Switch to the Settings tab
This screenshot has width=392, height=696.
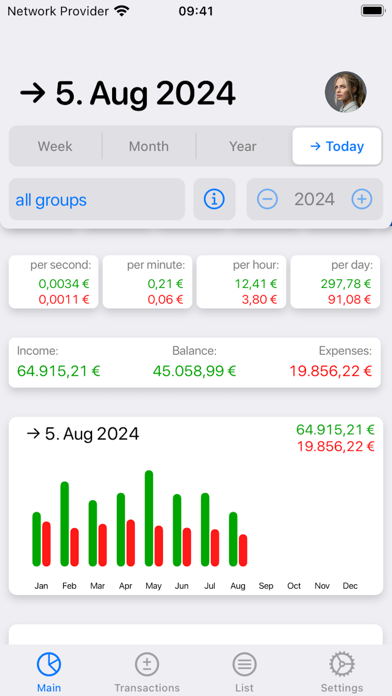342,672
